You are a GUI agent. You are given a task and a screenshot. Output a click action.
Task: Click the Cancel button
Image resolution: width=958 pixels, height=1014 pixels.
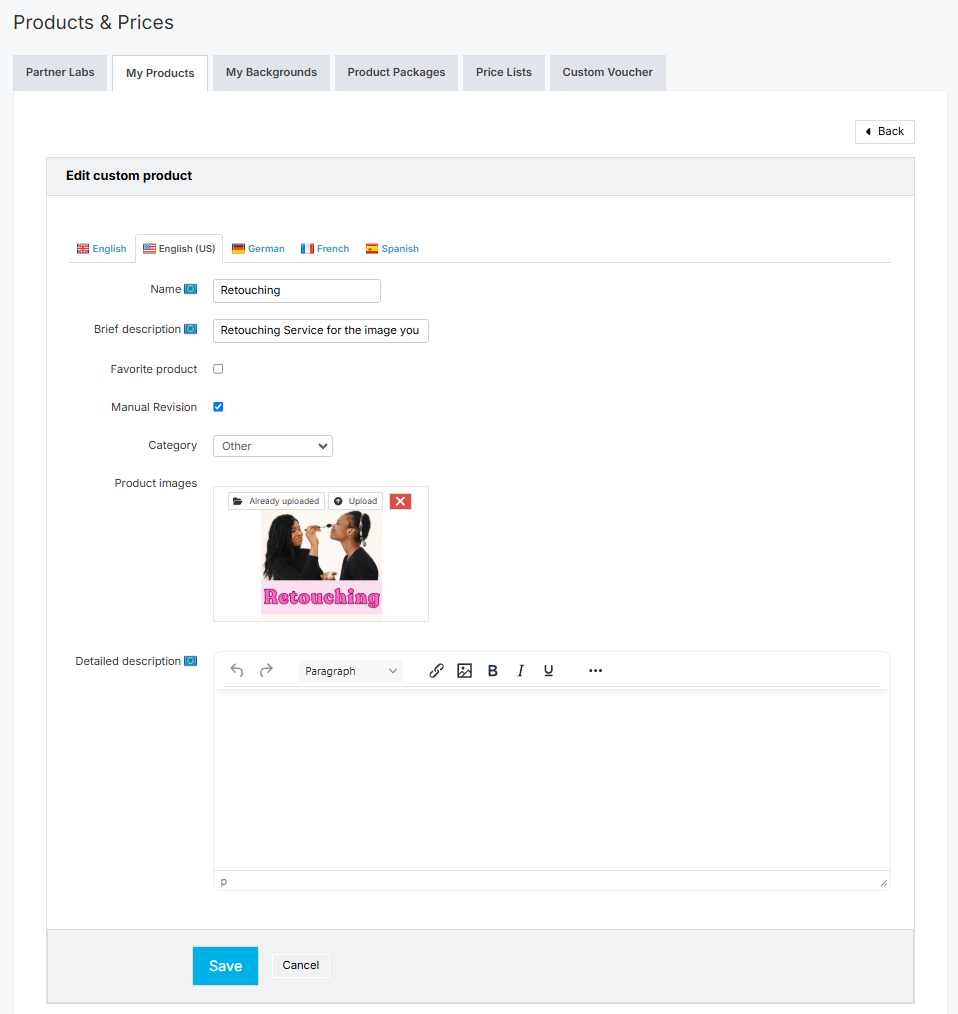(x=301, y=965)
